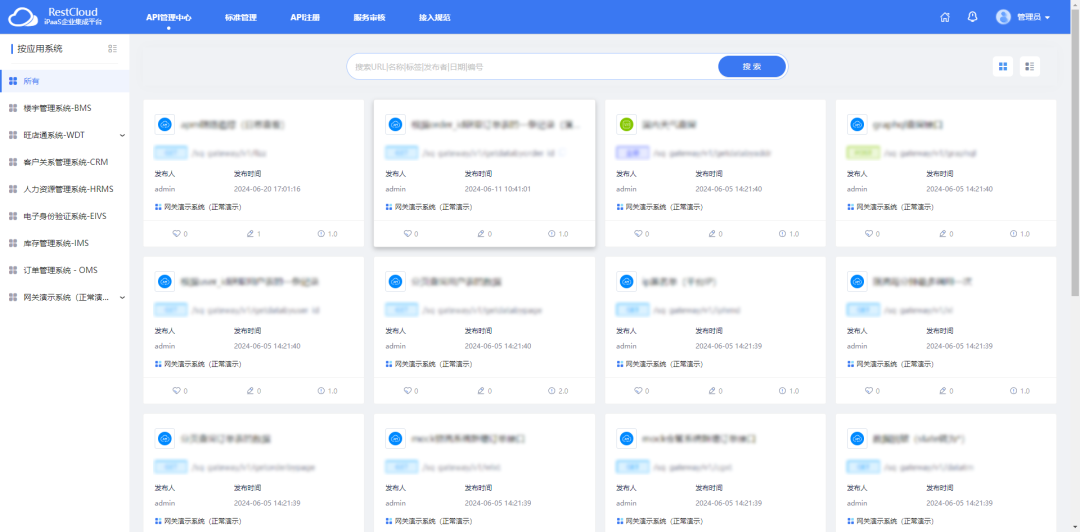Expand 旺店通系统-WDT tree node

point(122,135)
